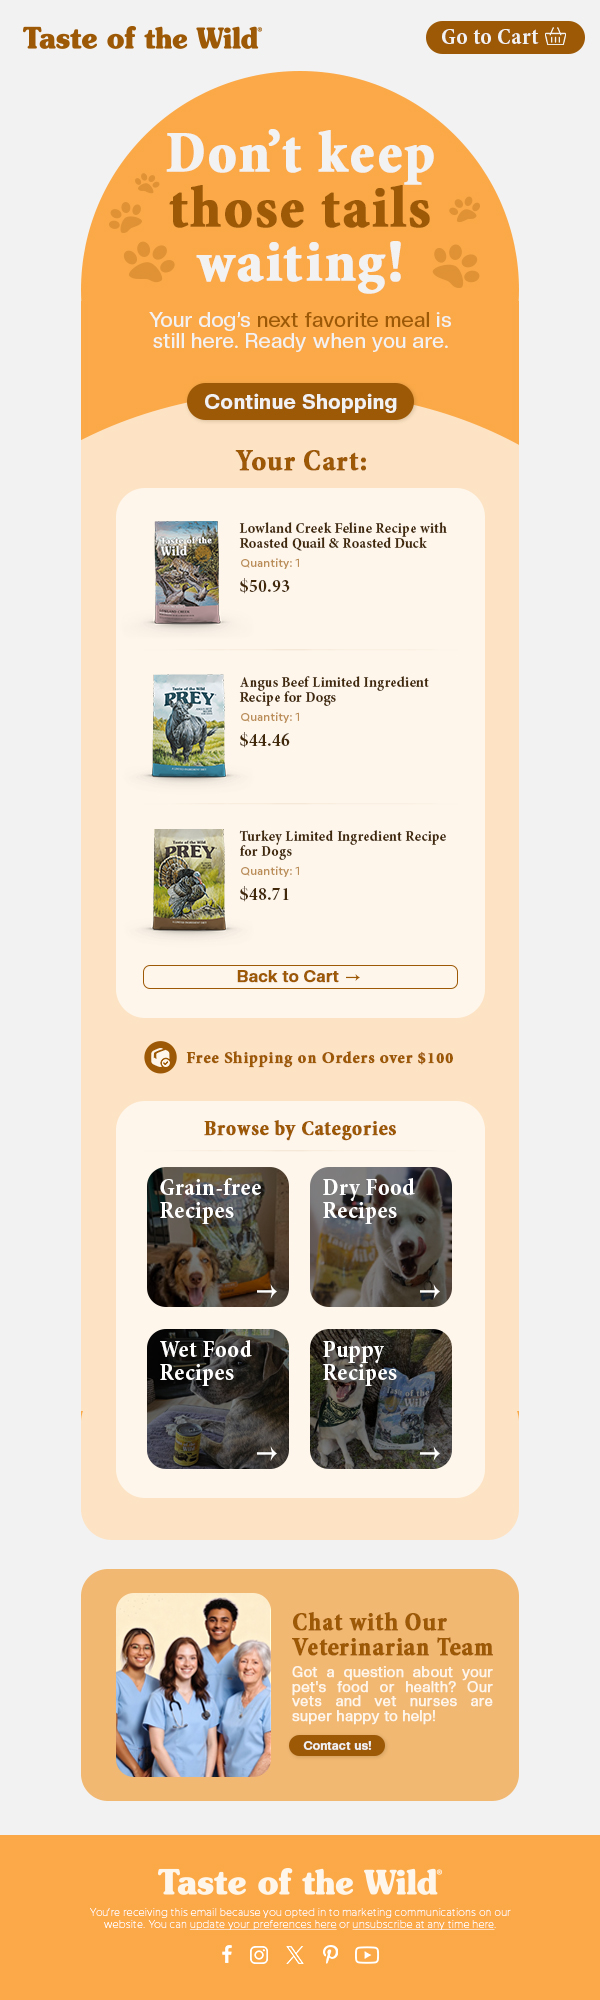This screenshot has width=600, height=2000.
Task: Click the Lowland Creek Feline product image
Action: click(x=187, y=571)
